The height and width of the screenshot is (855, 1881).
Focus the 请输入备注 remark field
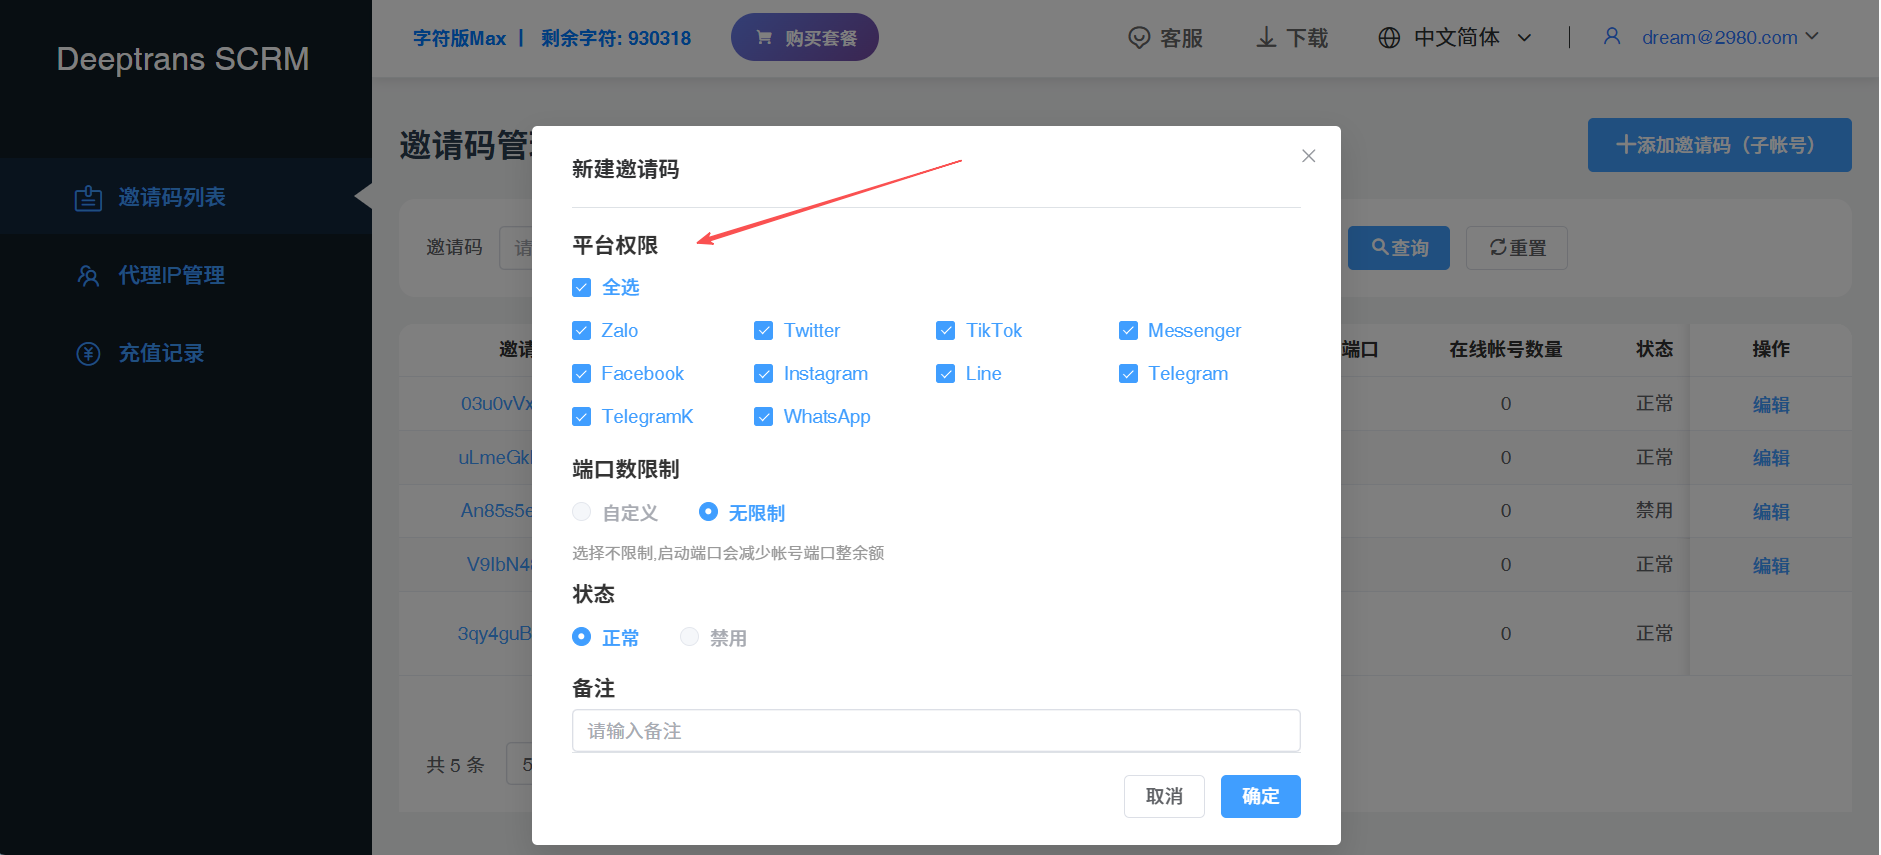point(936,731)
